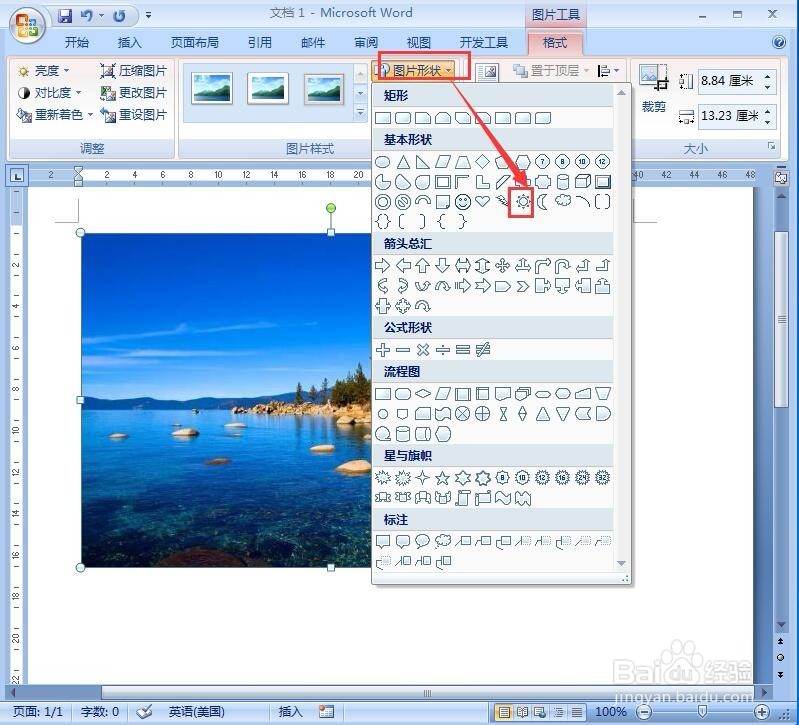Click the zoom slider handle

[702, 711]
